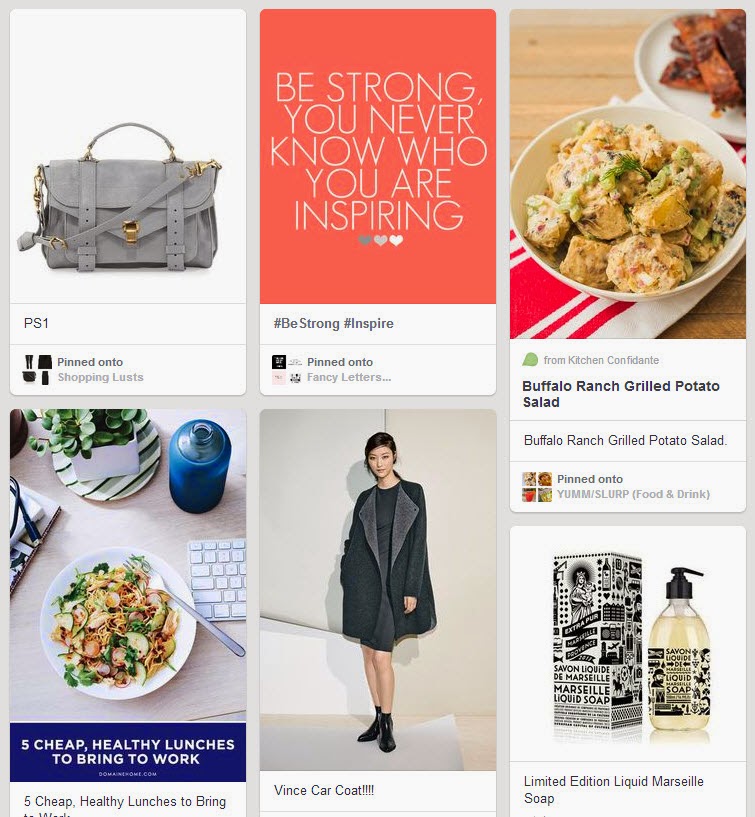Visit the from Kitchen Confidante source link
This screenshot has width=755, height=817.
pyautogui.click(x=601, y=360)
